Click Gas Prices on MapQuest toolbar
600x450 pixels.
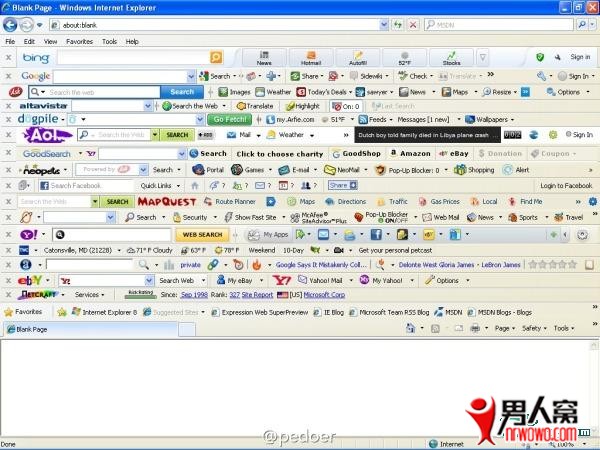pos(439,201)
